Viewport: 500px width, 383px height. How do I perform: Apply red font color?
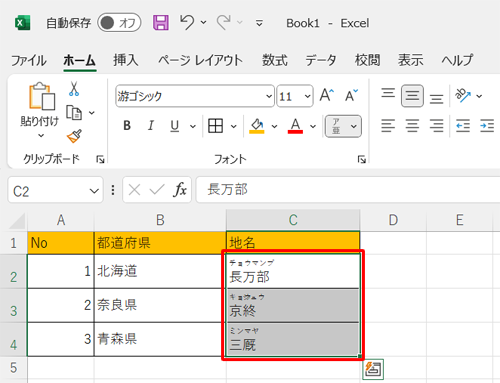point(295,126)
